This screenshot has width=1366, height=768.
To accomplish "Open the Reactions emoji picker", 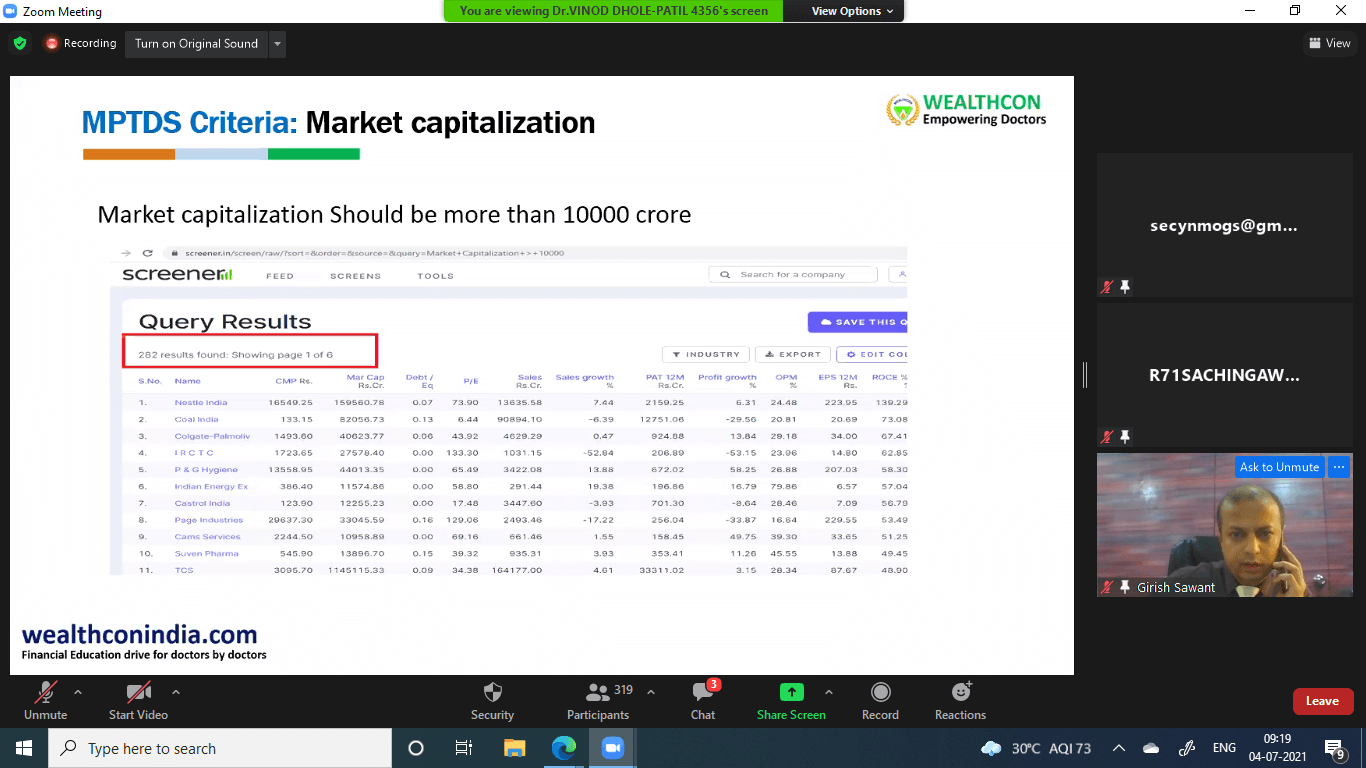I will coord(960,693).
